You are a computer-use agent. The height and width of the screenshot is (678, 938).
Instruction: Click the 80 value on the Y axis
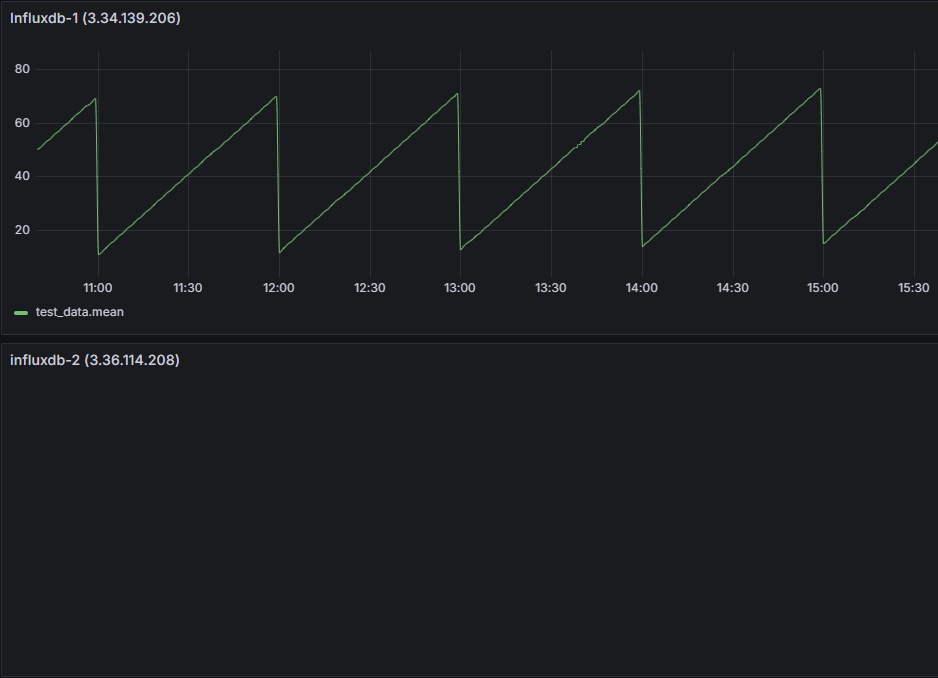point(22,69)
